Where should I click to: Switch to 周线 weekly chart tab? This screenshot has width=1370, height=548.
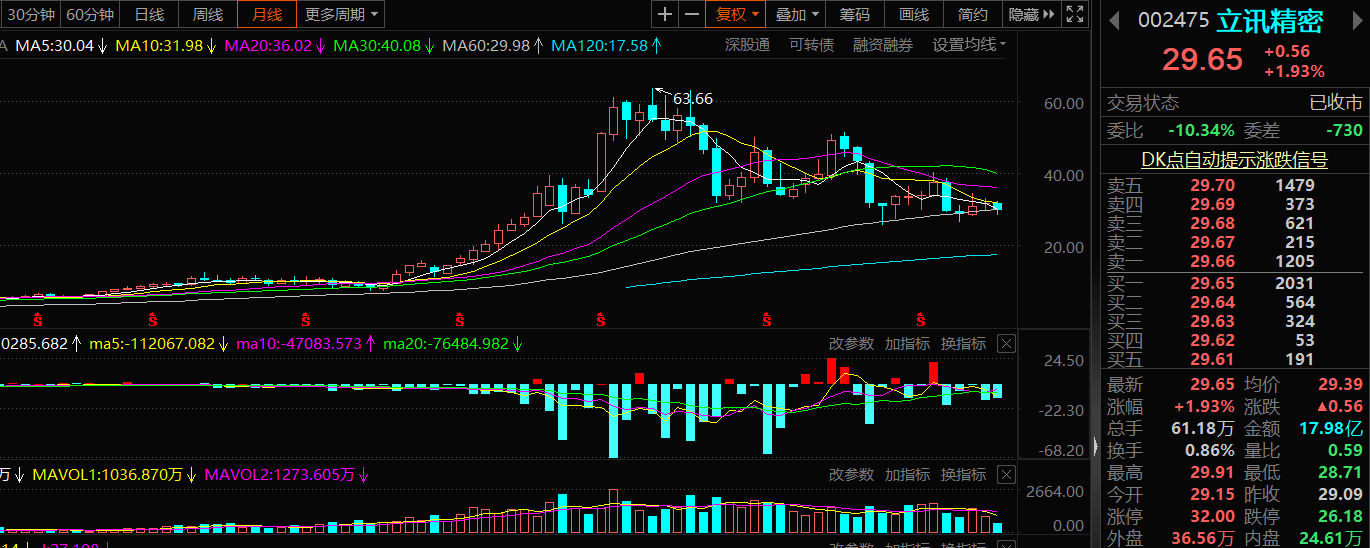208,14
